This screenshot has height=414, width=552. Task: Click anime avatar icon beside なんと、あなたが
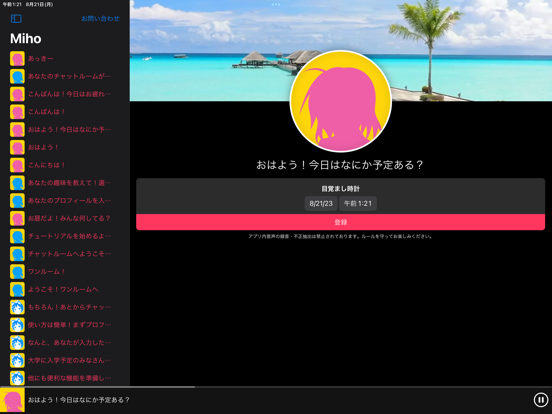(x=17, y=343)
